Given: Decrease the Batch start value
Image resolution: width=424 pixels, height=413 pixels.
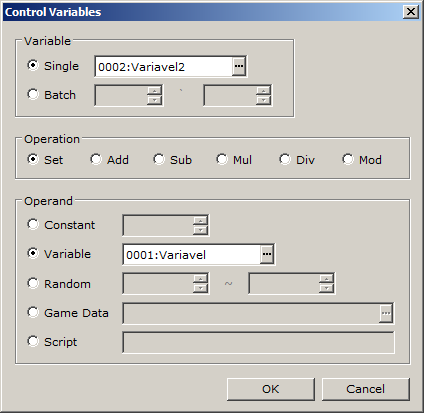Looking at the screenshot, I should (155, 100).
